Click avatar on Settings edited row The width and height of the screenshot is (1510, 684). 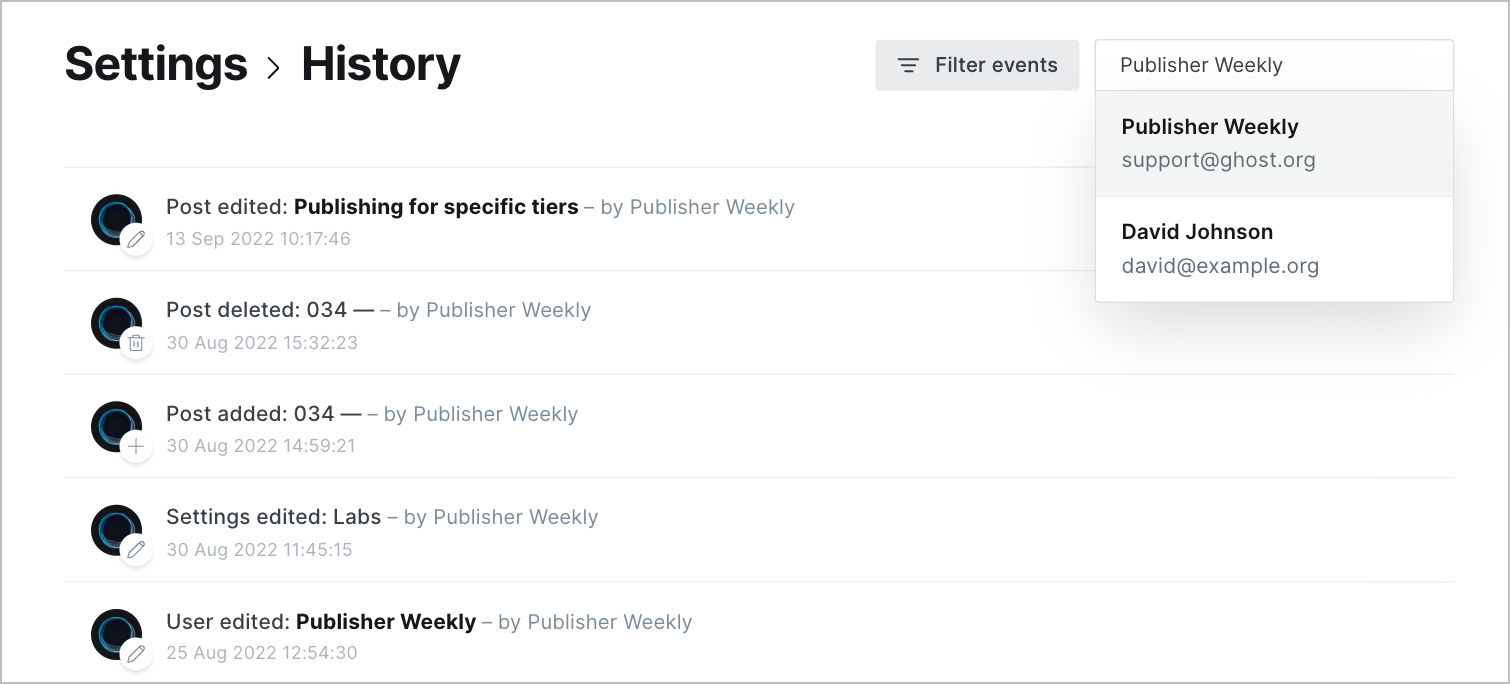pos(116,530)
